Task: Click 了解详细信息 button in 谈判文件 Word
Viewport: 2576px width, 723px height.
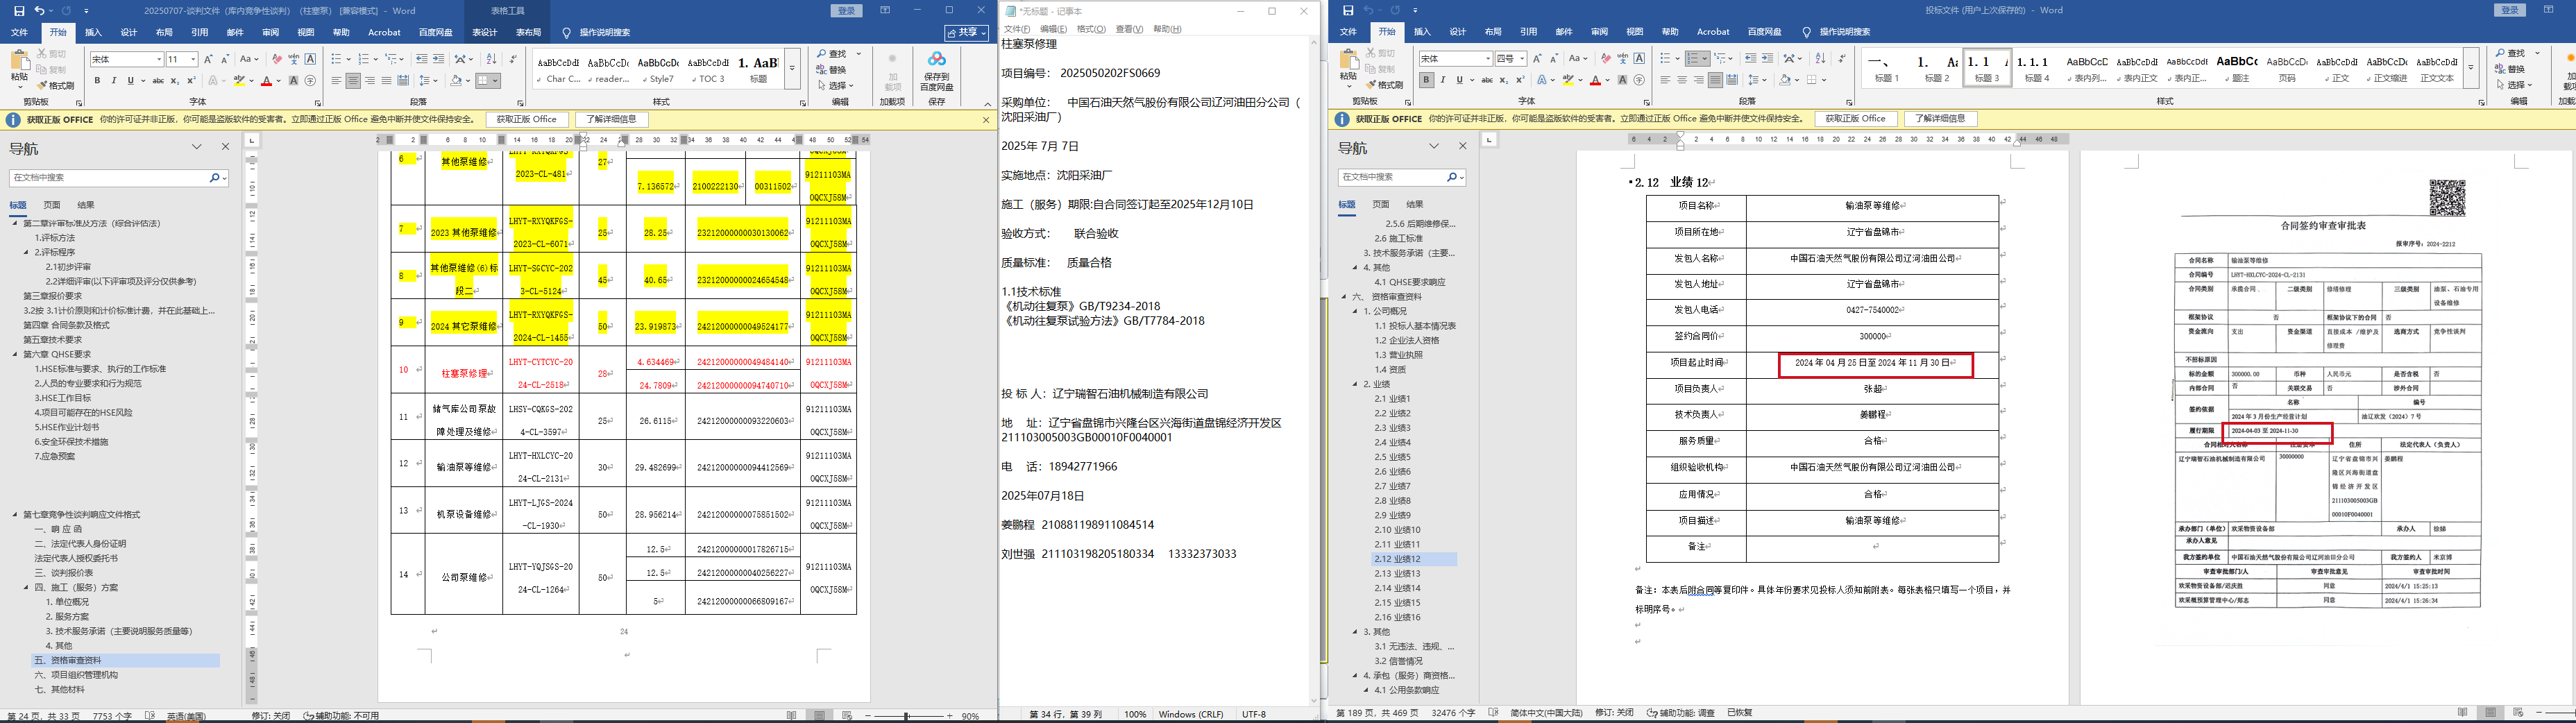Action: coord(611,120)
